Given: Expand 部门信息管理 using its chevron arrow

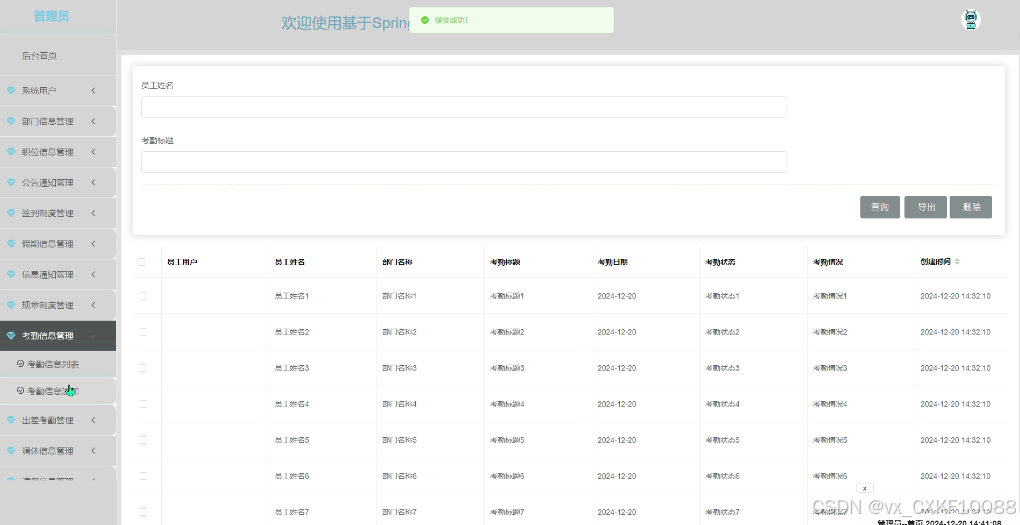Looking at the screenshot, I should pyautogui.click(x=94, y=121).
